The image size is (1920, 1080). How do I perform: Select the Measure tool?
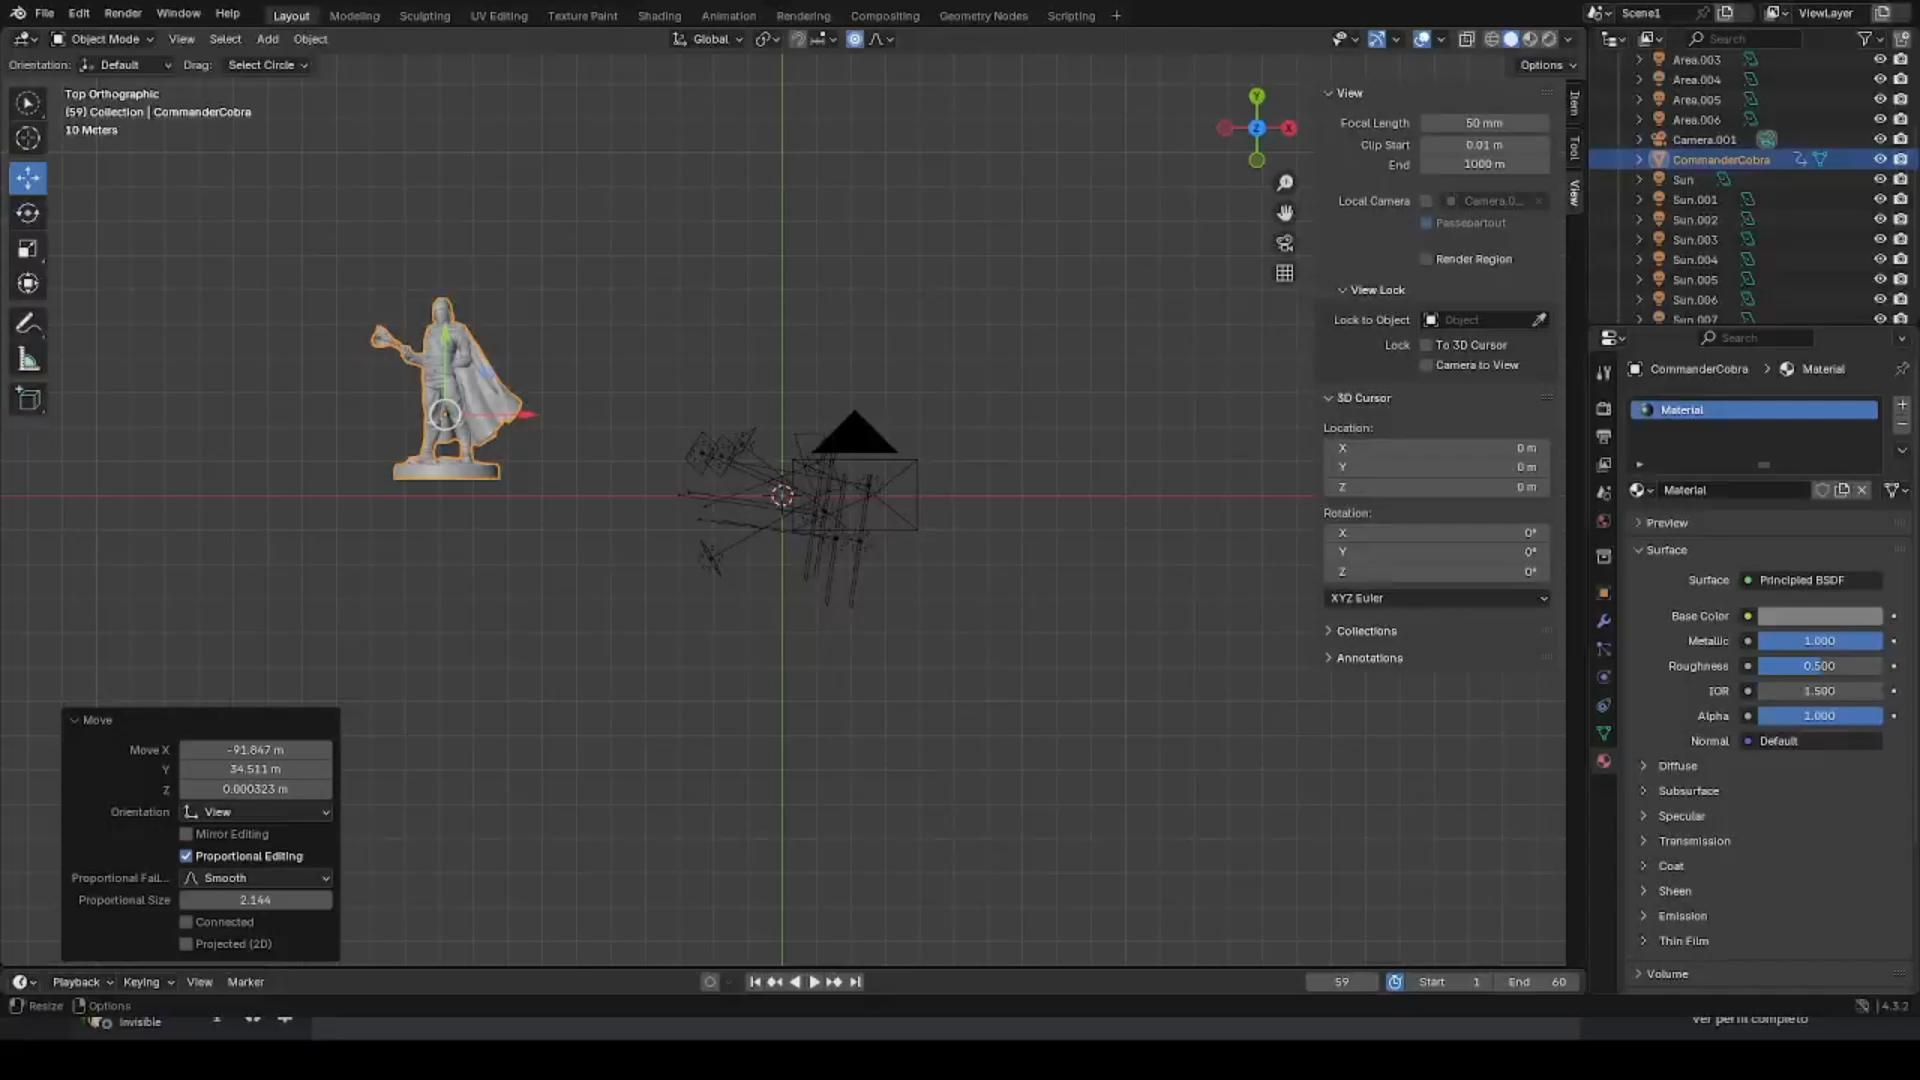(x=28, y=360)
